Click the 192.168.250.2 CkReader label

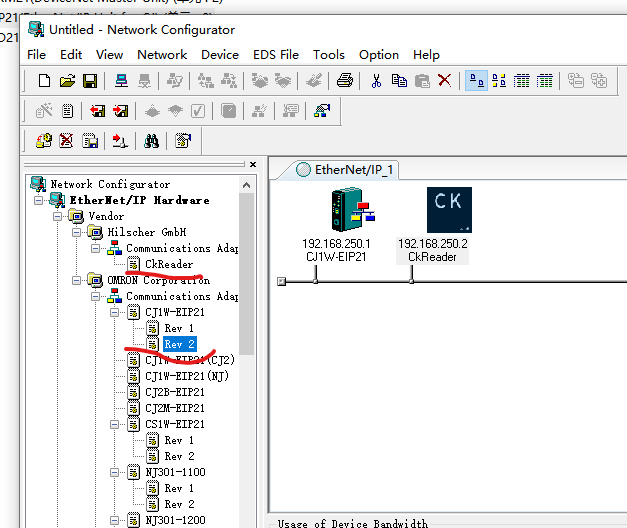[x=432, y=250]
